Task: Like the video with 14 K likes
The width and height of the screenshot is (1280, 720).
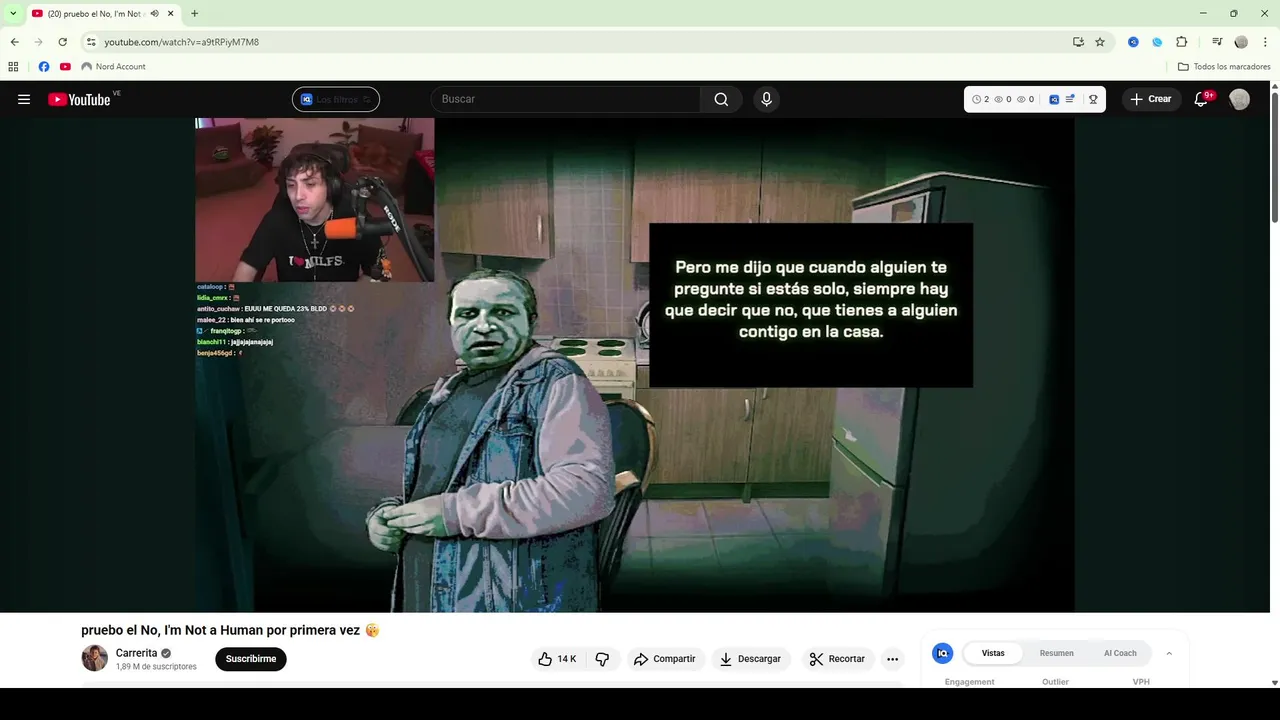Action: [559, 659]
